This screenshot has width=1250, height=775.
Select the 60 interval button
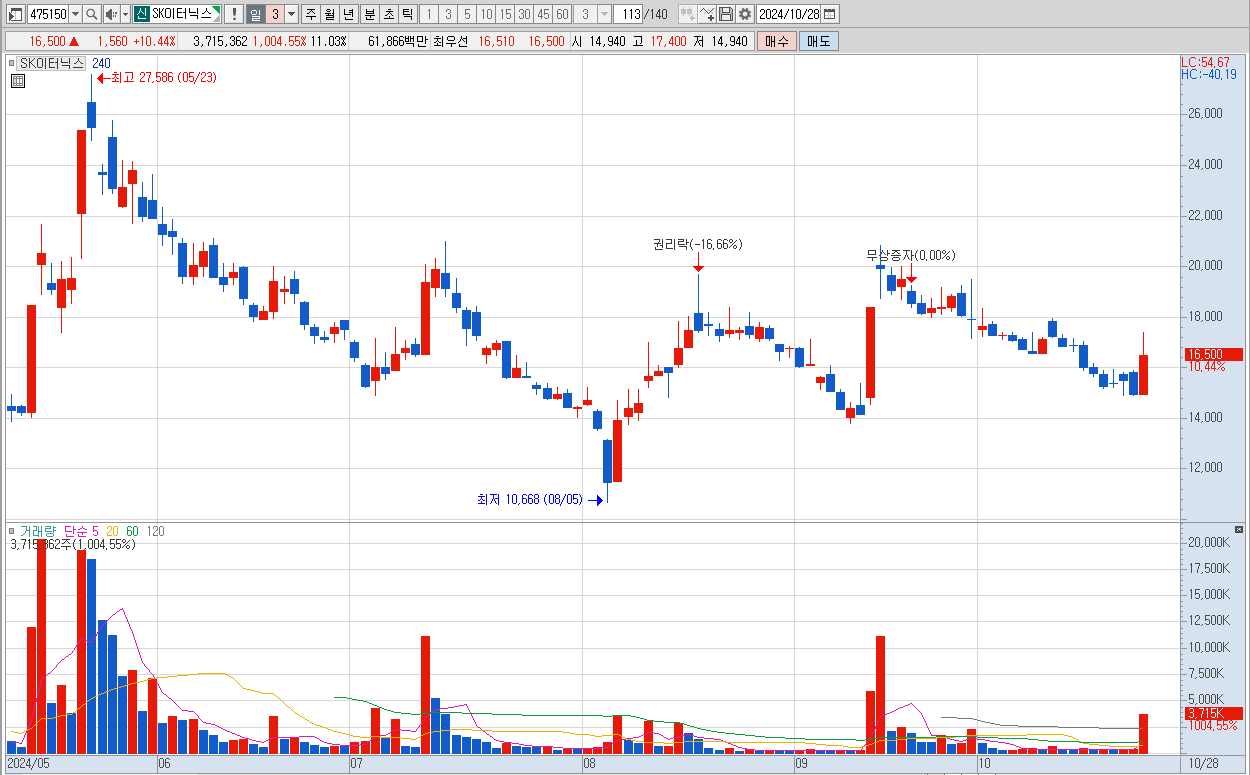pyautogui.click(x=562, y=14)
